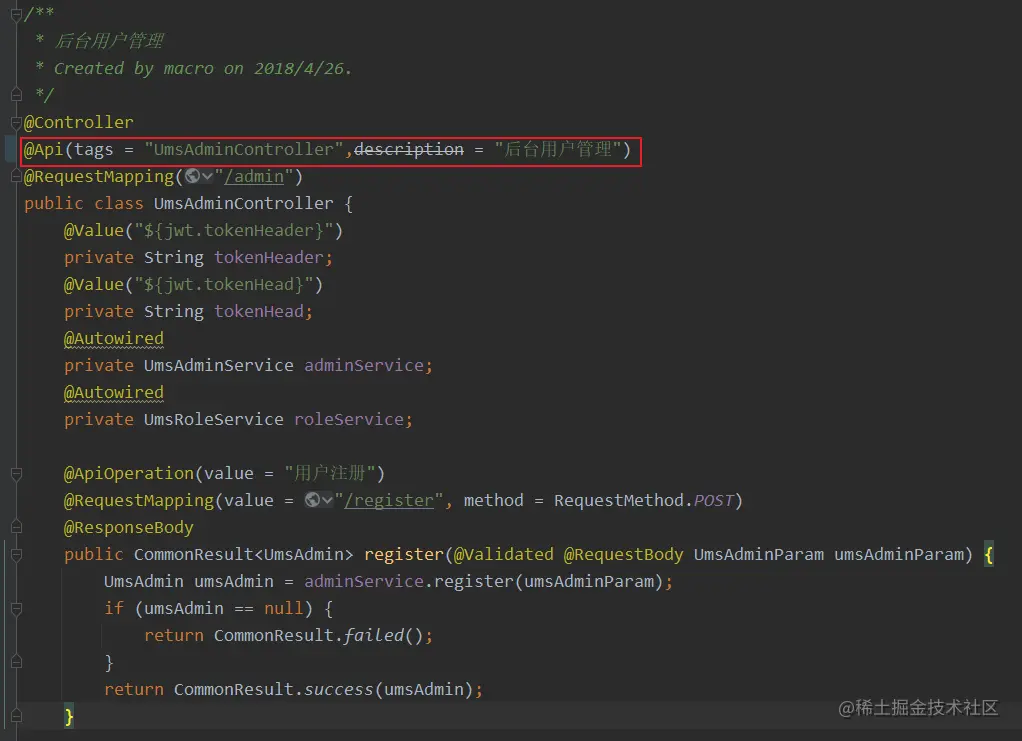Click the register method name in the signature
The image size is (1022, 741).
click(403, 555)
